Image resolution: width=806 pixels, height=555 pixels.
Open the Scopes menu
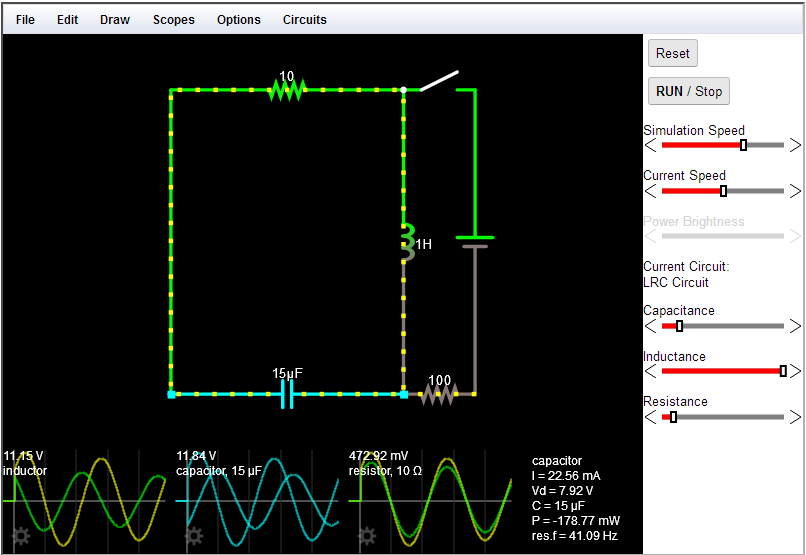pos(174,20)
